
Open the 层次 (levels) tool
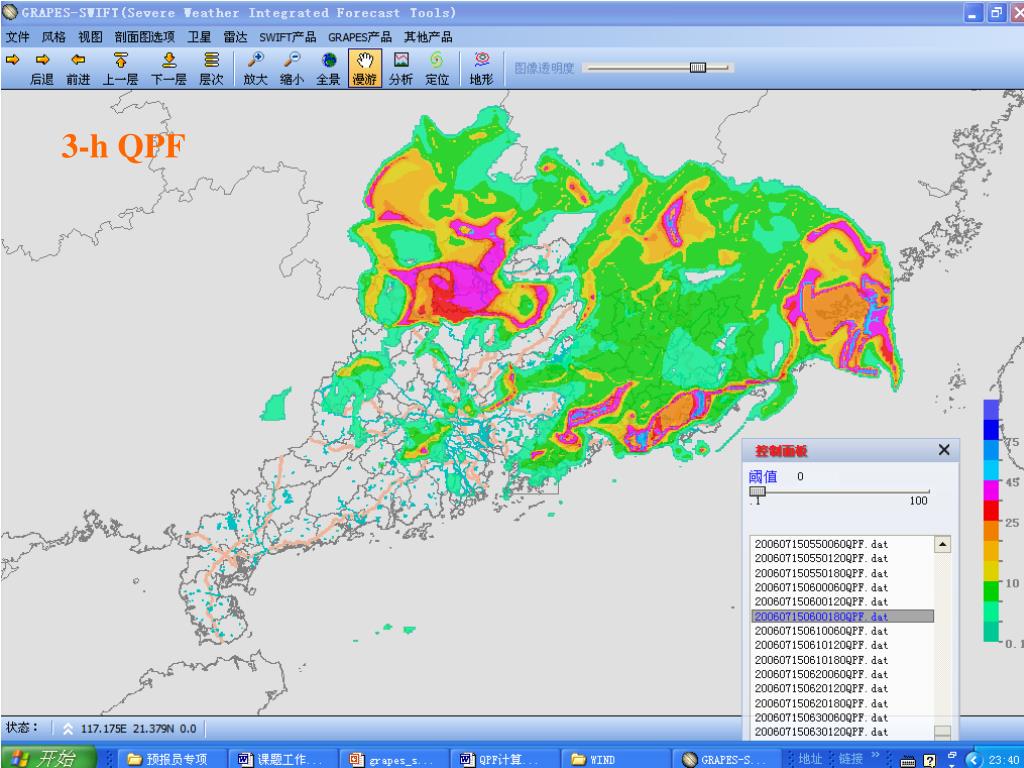[x=211, y=69]
